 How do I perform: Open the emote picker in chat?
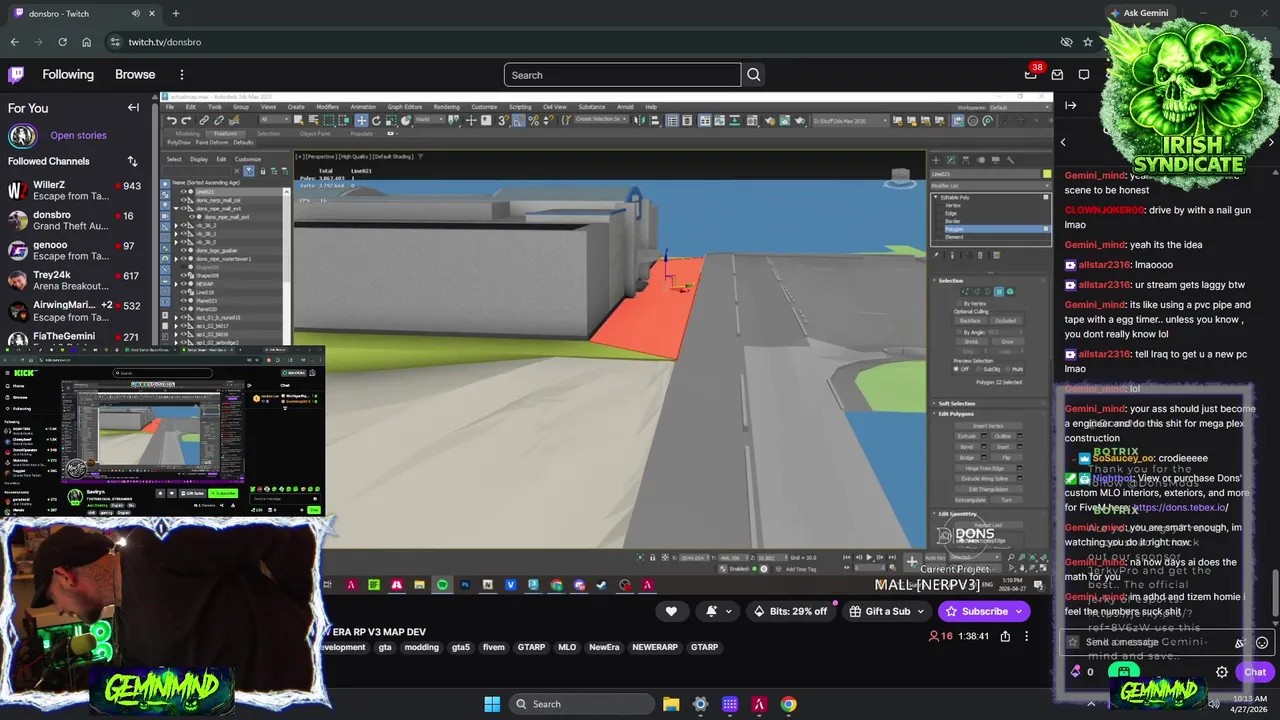click(x=1262, y=643)
